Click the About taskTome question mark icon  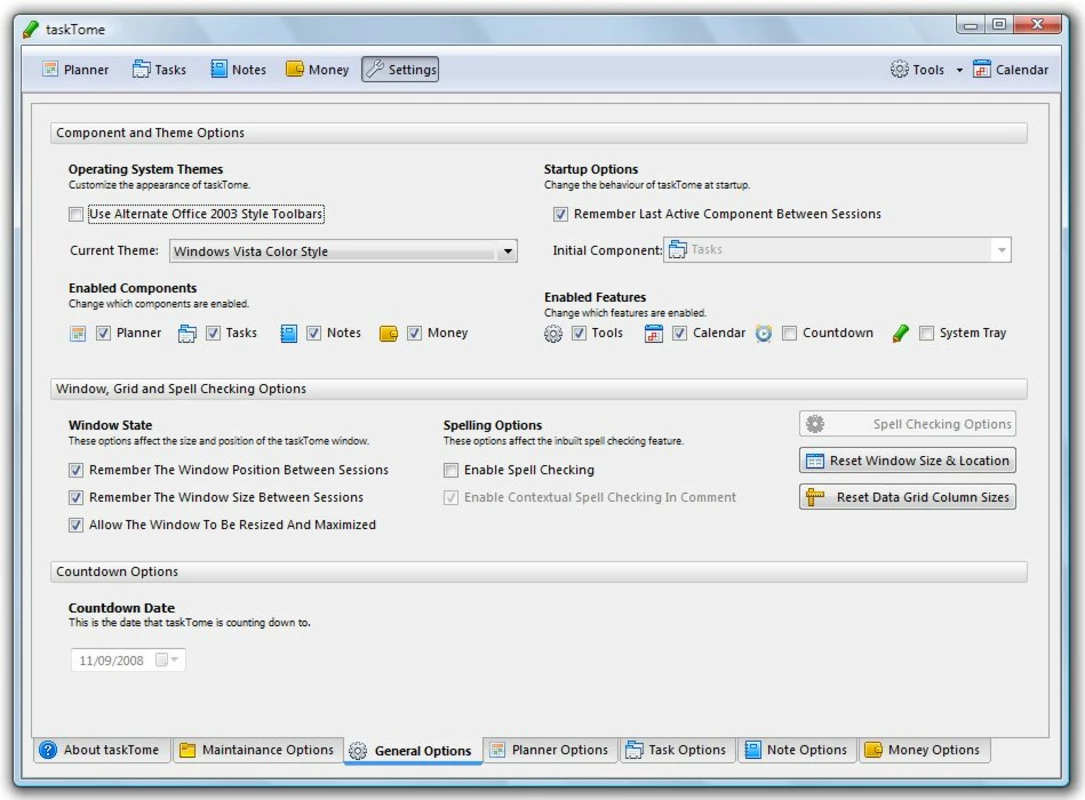click(x=48, y=749)
